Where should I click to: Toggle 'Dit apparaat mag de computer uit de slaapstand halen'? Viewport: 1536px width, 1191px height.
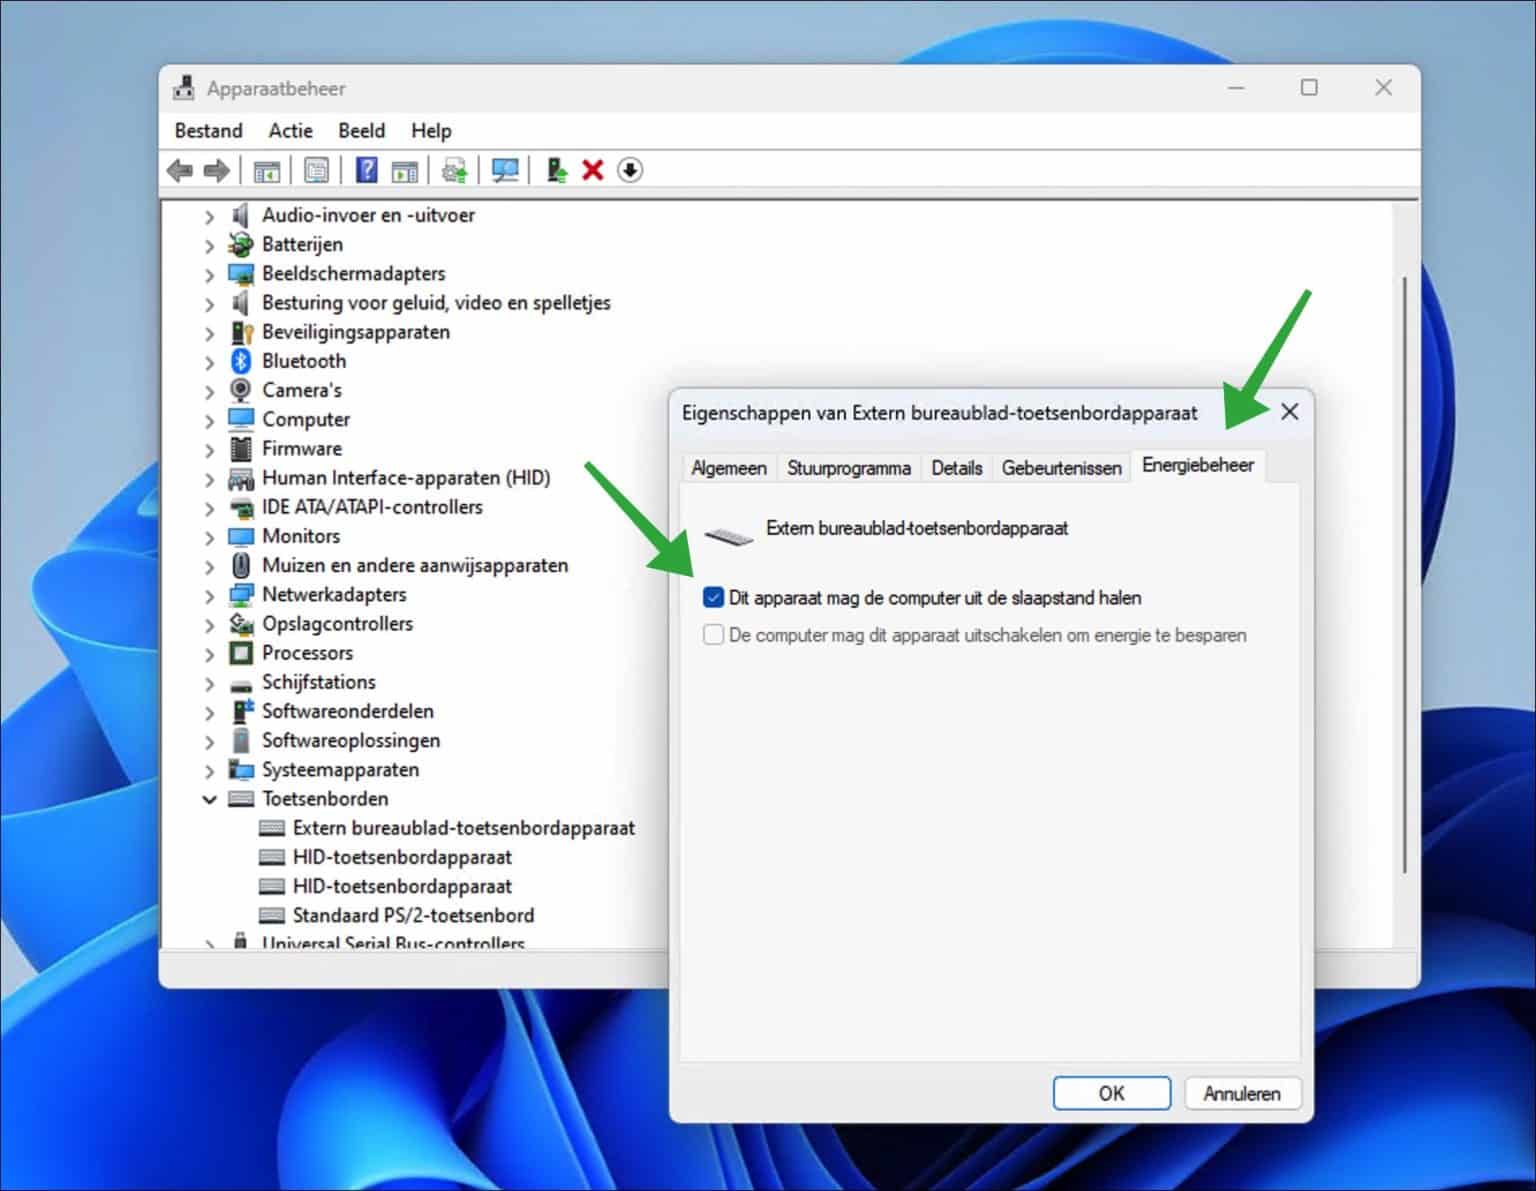coord(713,597)
